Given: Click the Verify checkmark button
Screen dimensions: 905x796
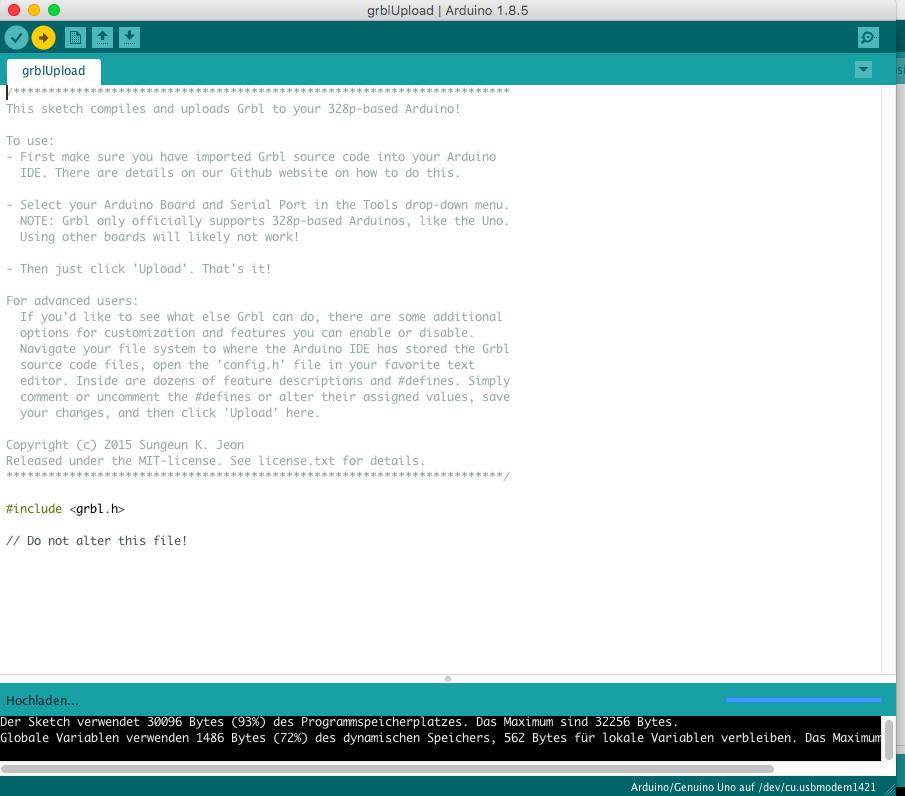Looking at the screenshot, I should (16, 38).
